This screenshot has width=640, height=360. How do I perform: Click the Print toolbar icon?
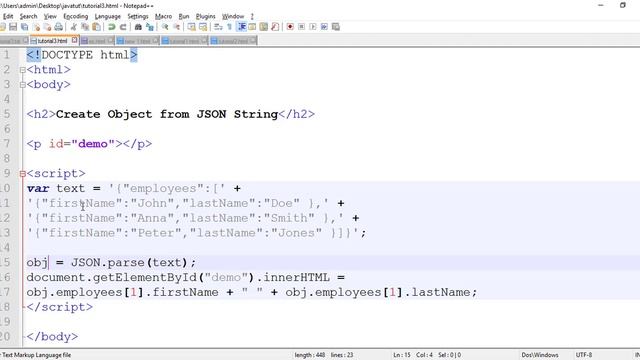pyautogui.click(x=59, y=27)
